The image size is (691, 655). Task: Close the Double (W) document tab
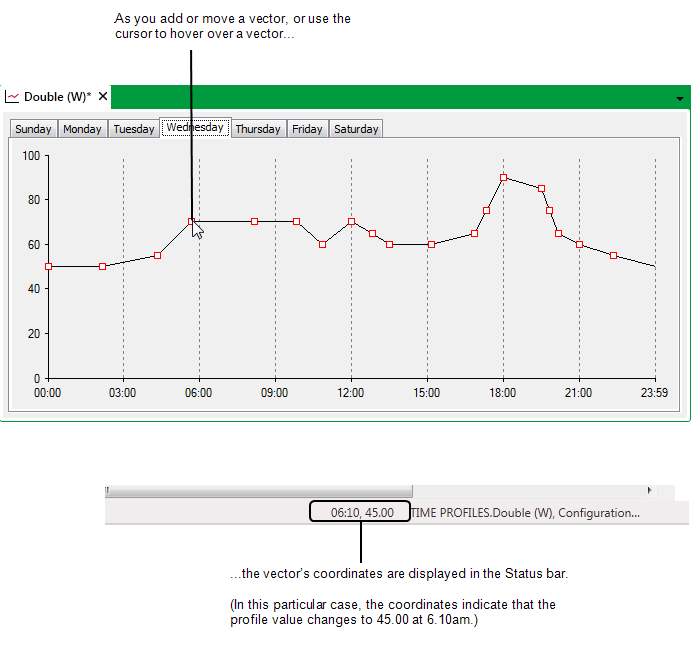point(103,97)
